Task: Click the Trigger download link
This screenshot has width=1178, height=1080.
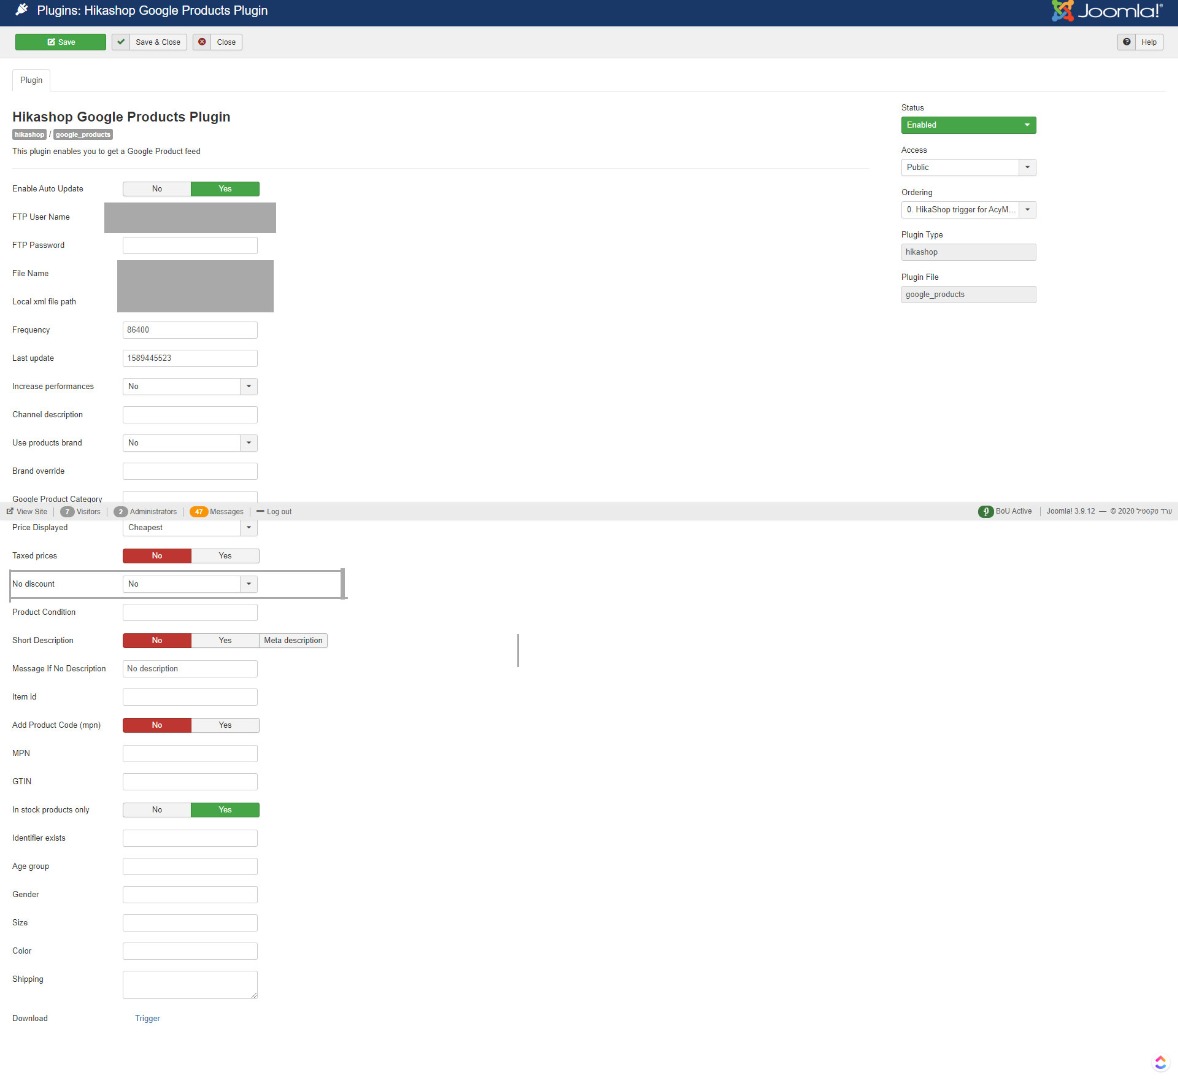Action: [147, 1018]
